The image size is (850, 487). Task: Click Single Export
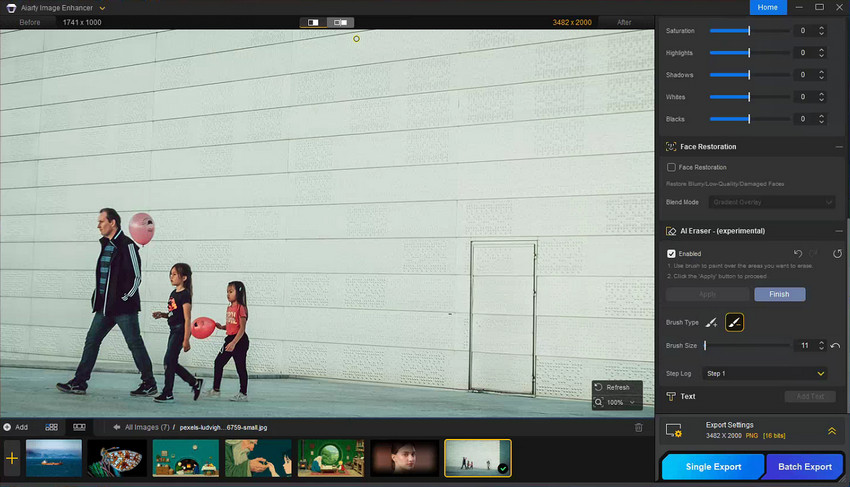tap(713, 467)
